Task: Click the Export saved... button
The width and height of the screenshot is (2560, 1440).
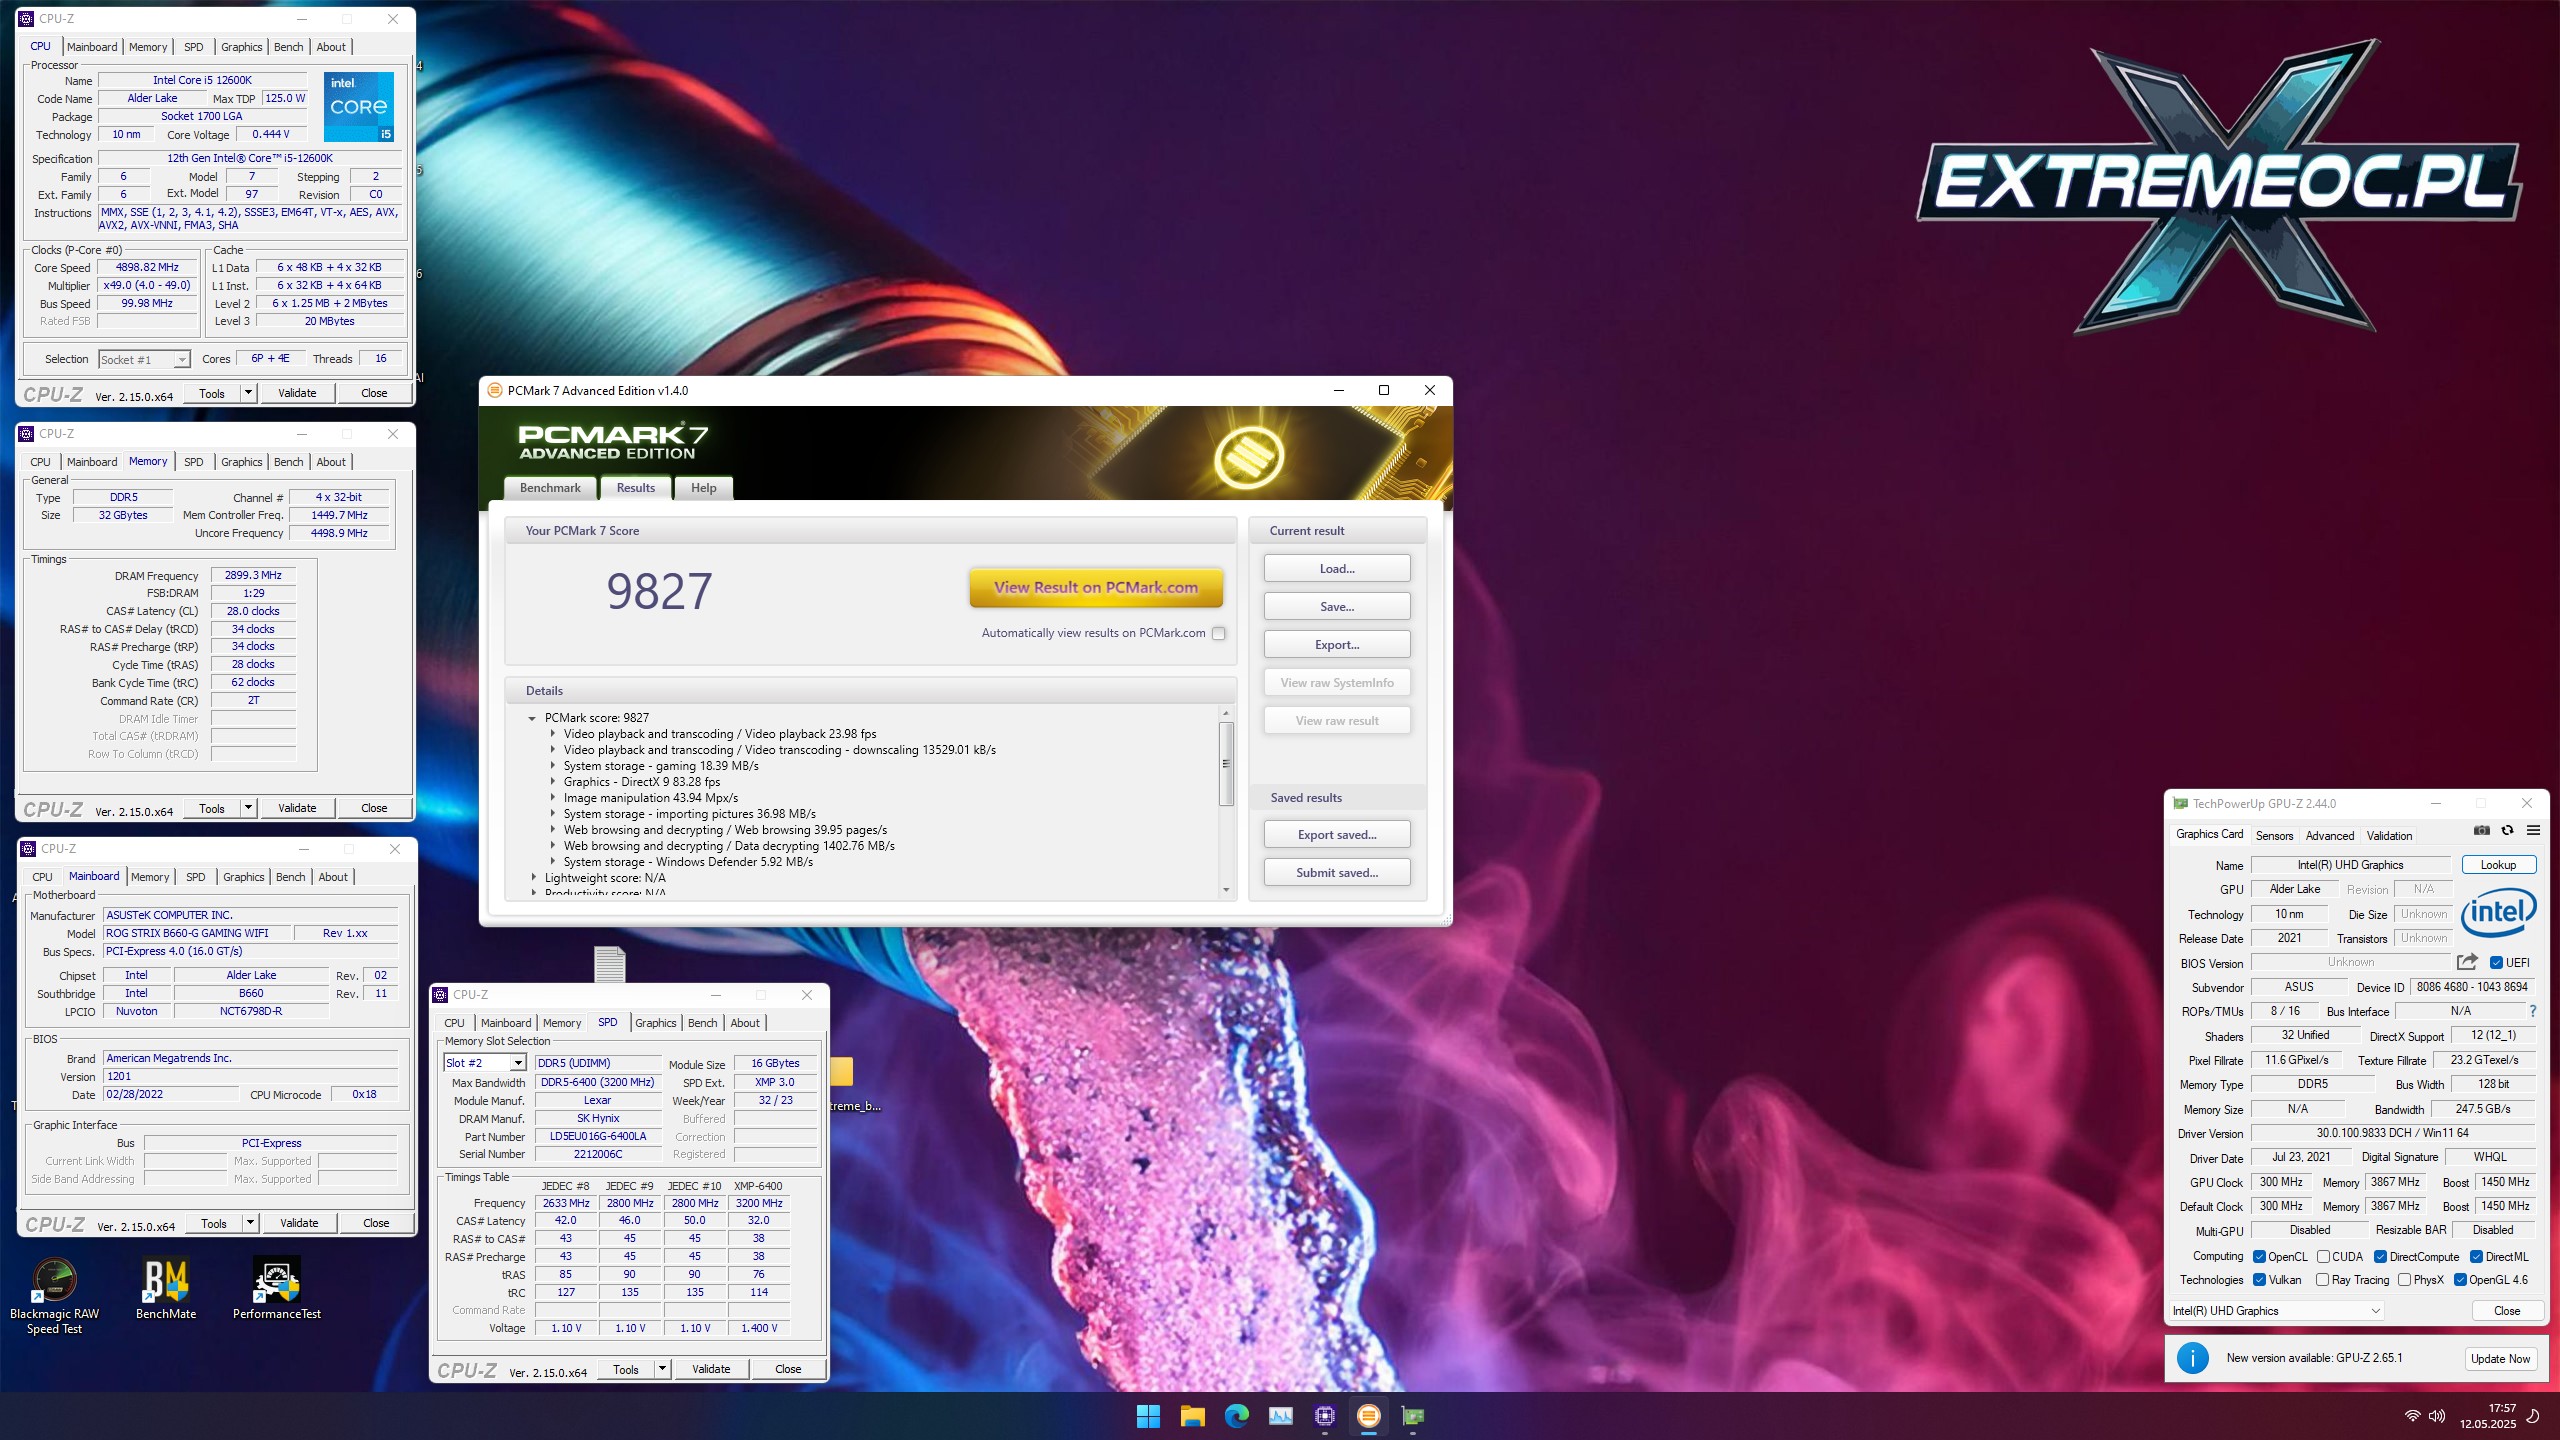Action: click(1337, 835)
